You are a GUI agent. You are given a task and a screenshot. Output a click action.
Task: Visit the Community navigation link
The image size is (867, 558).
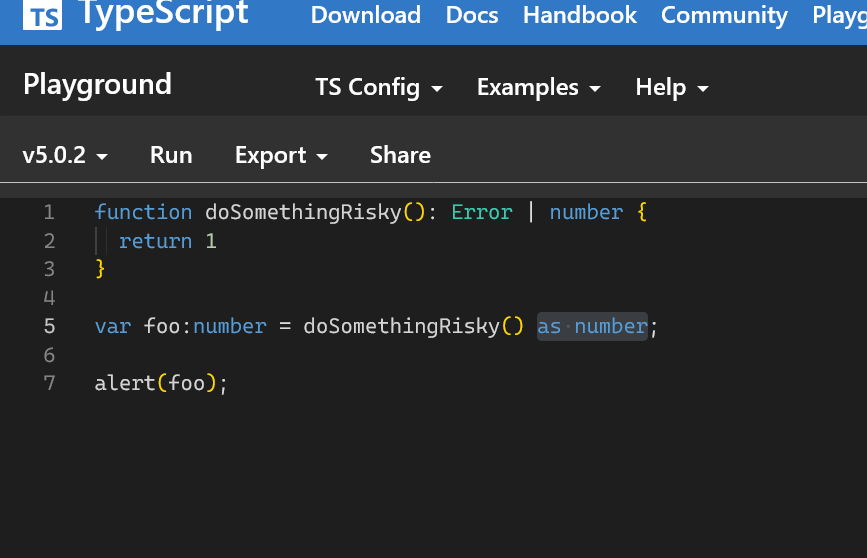724,15
